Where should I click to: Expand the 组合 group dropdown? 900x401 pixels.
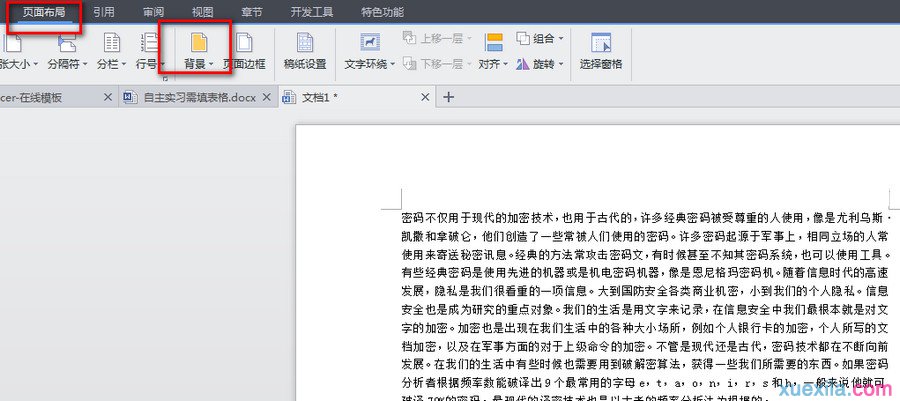coord(563,39)
